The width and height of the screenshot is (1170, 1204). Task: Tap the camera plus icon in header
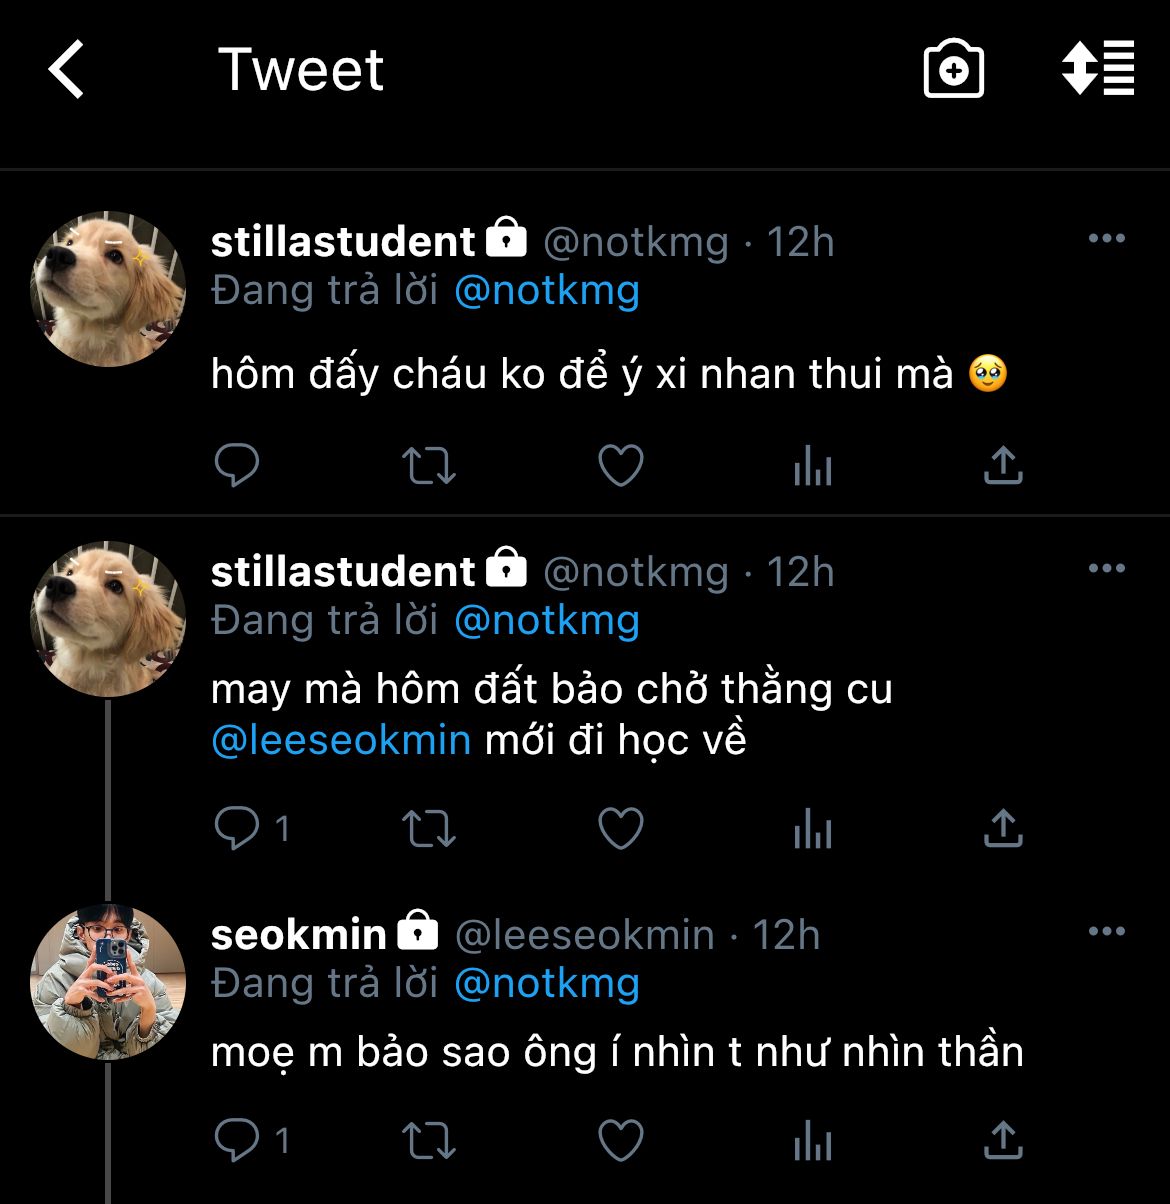953,70
